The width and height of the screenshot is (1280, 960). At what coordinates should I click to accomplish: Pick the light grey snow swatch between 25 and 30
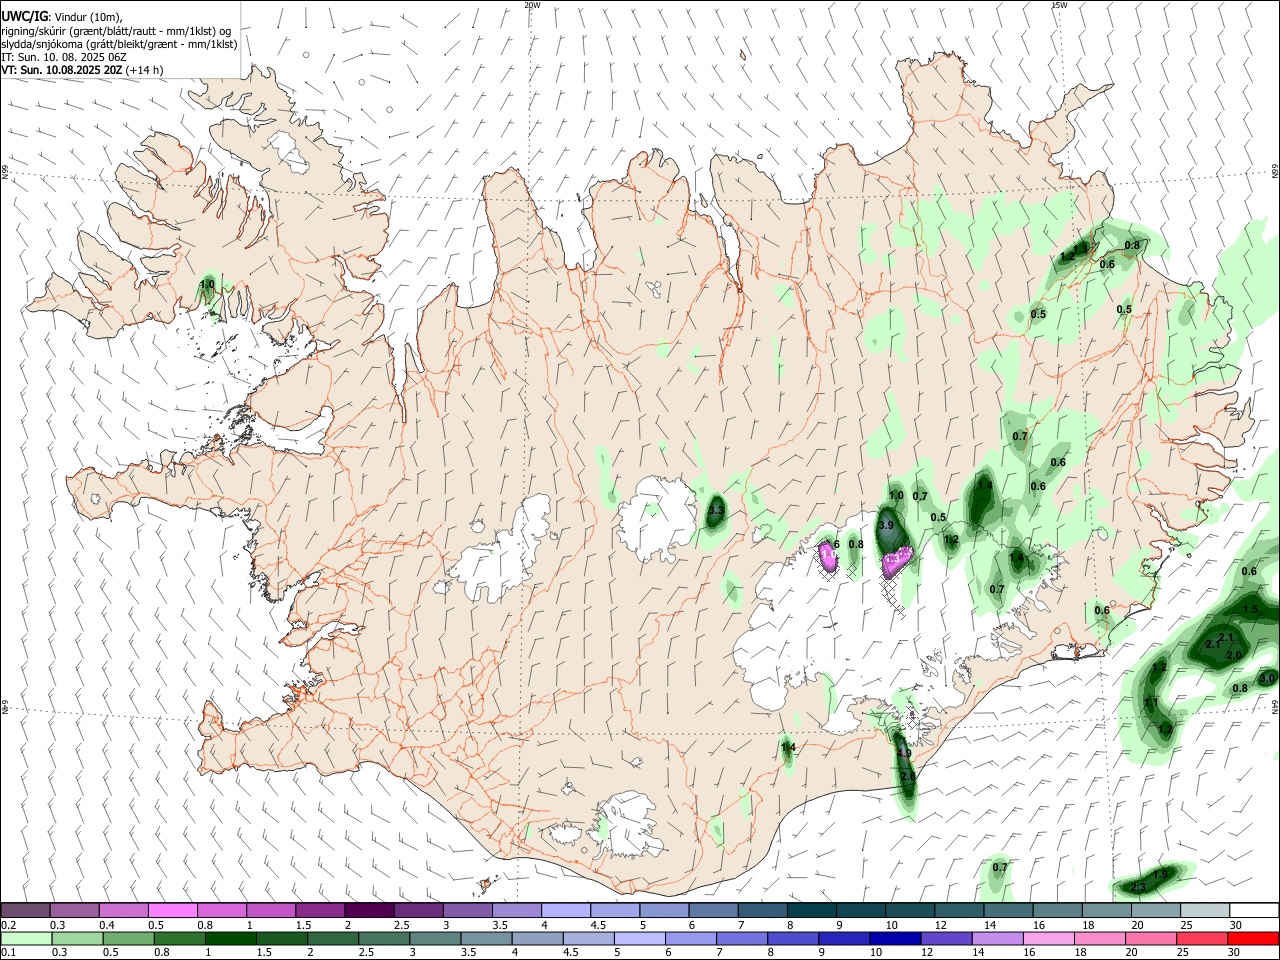click(x=1206, y=910)
